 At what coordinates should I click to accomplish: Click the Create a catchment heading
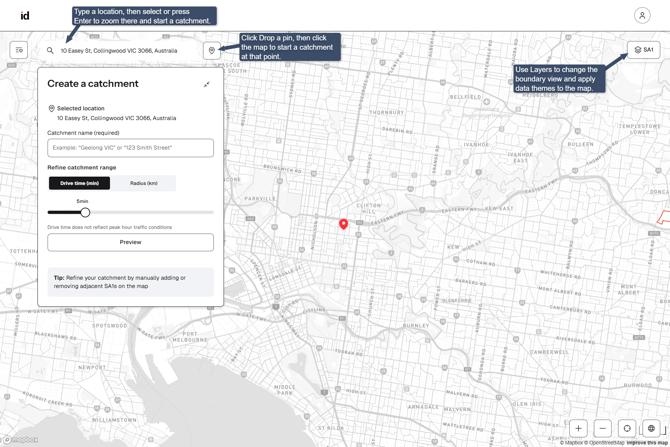tap(93, 84)
